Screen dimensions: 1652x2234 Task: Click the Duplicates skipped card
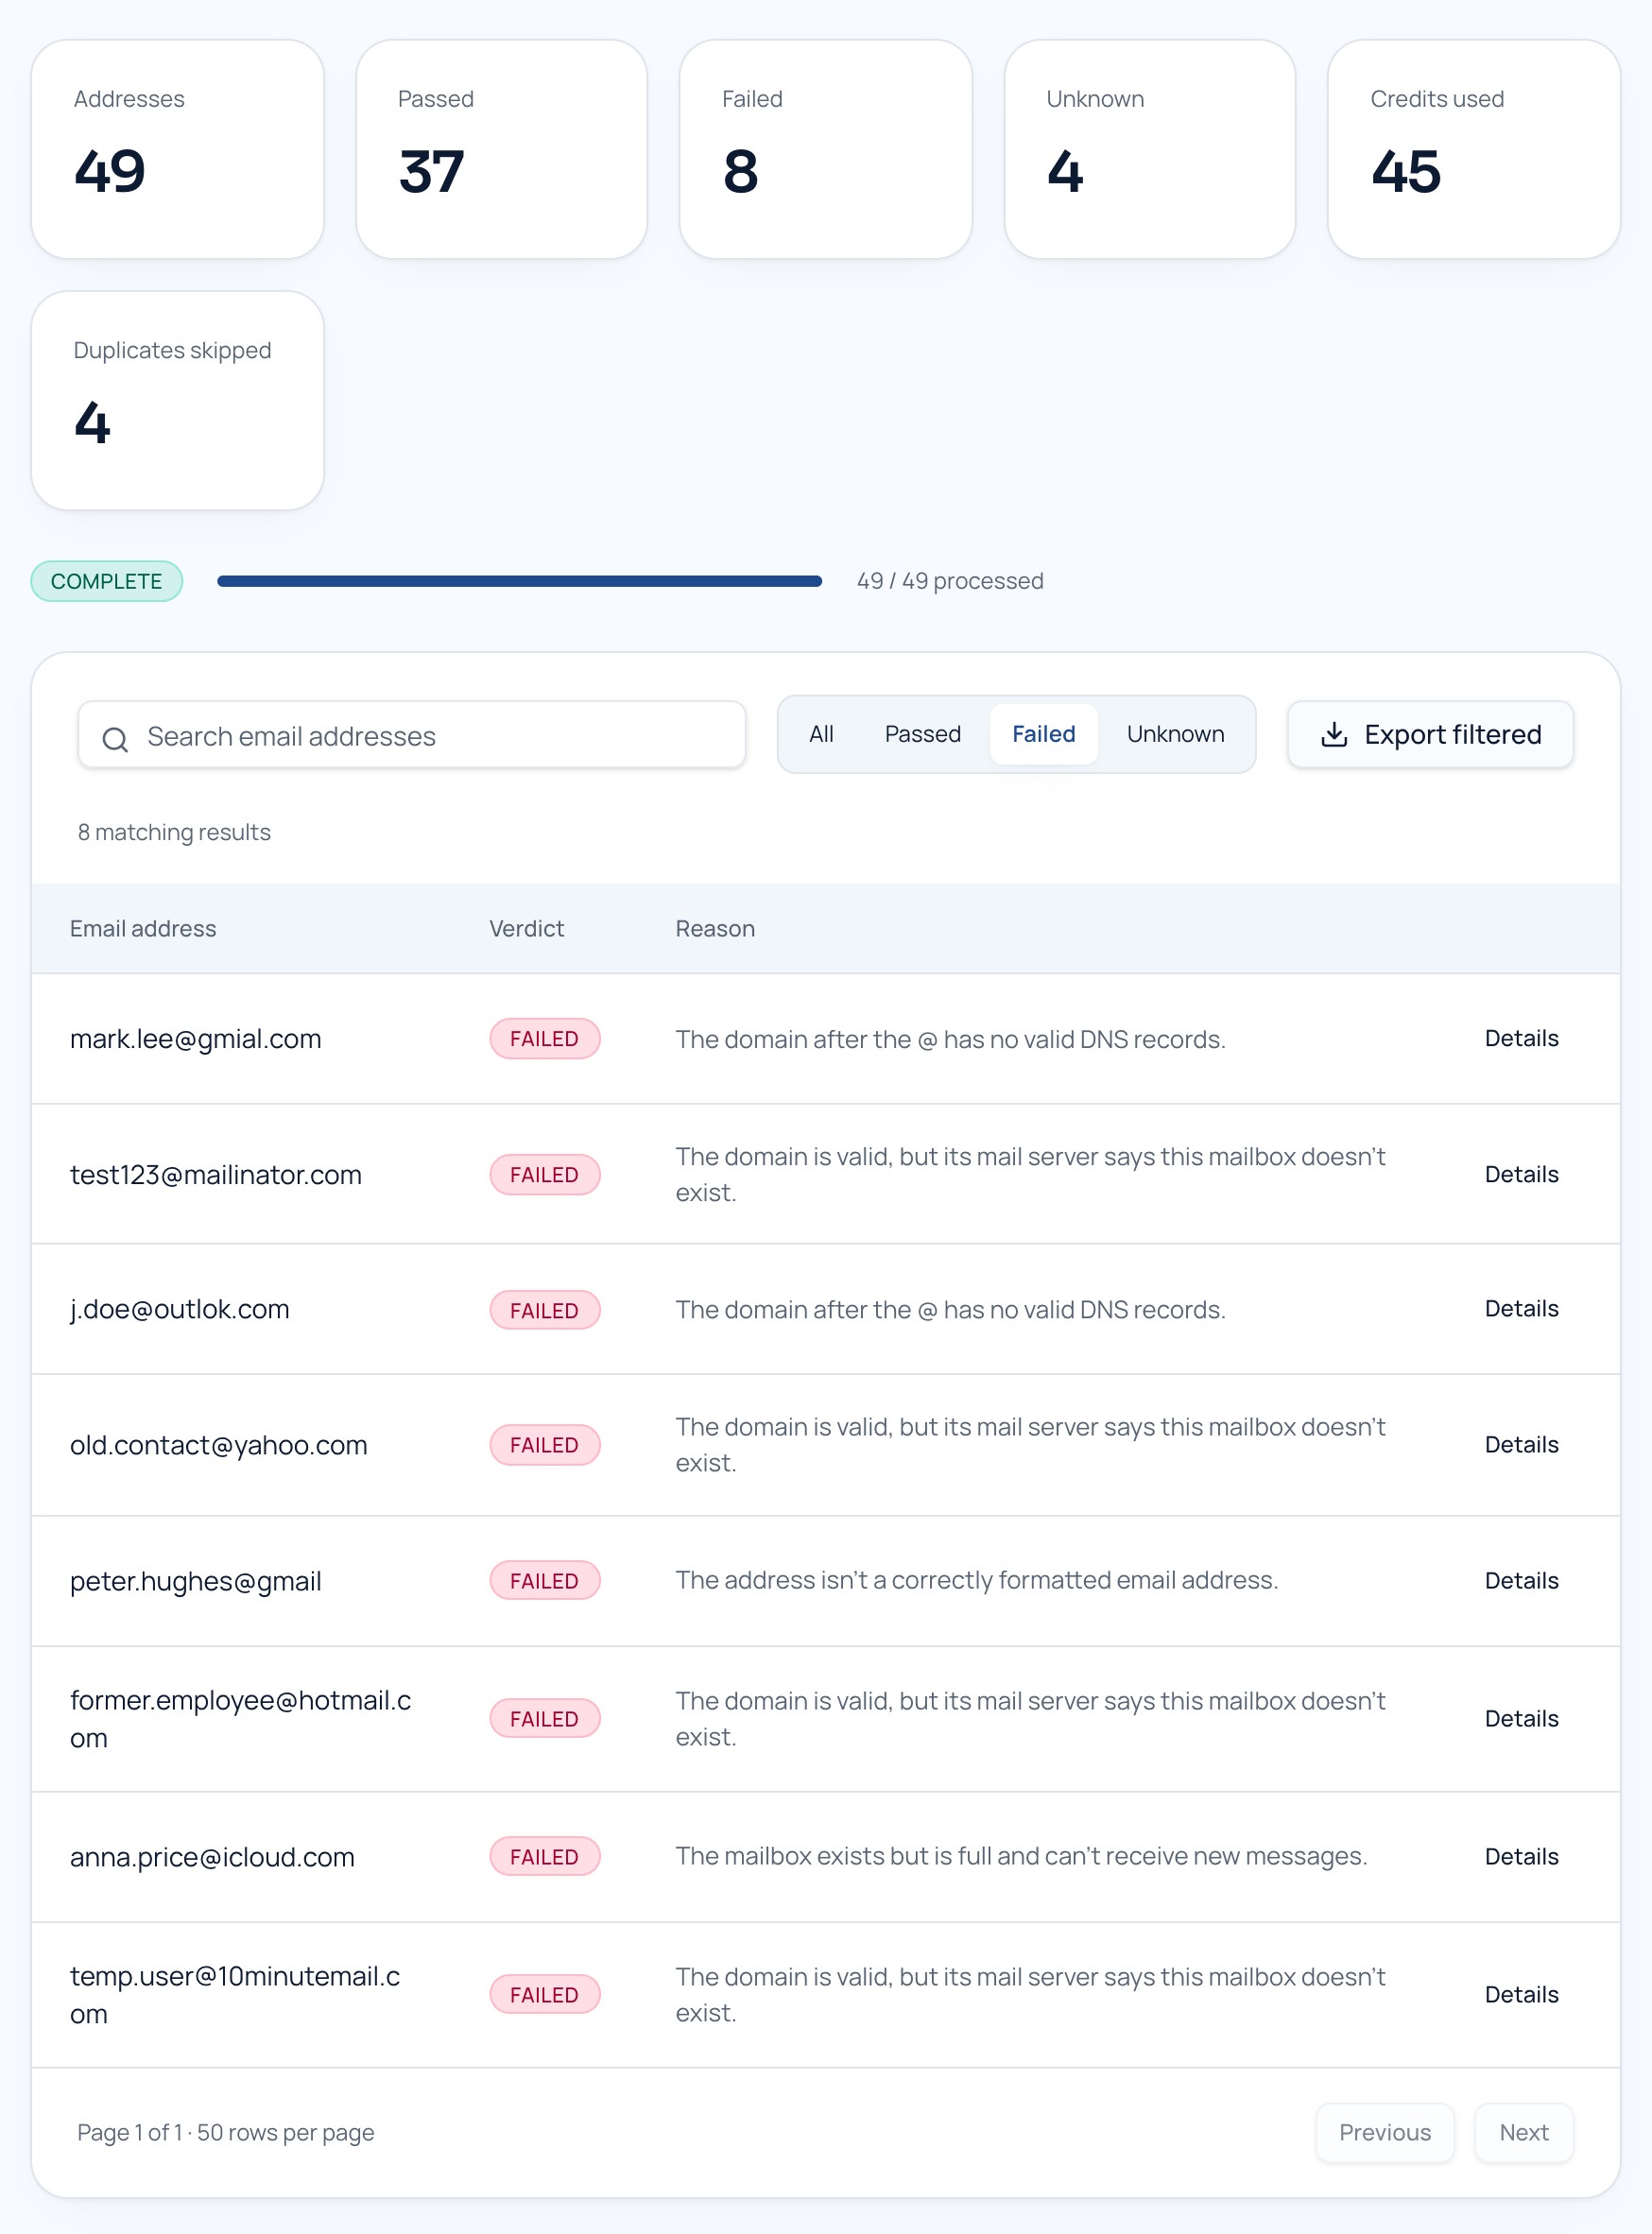(177, 401)
